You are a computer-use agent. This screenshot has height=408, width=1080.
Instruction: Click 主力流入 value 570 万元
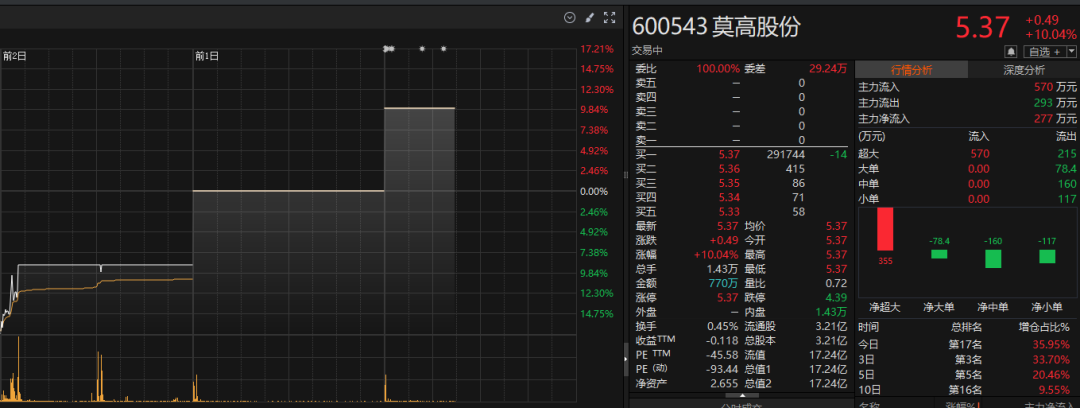[x=1055, y=88]
